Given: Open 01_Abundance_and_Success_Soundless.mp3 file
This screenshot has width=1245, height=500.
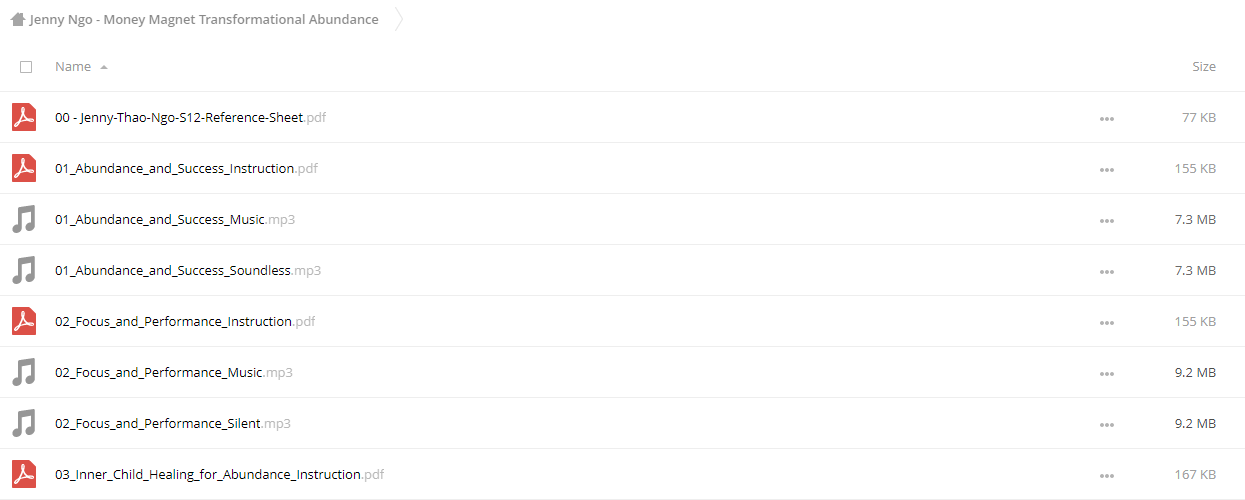Looking at the screenshot, I should pyautogui.click(x=188, y=270).
